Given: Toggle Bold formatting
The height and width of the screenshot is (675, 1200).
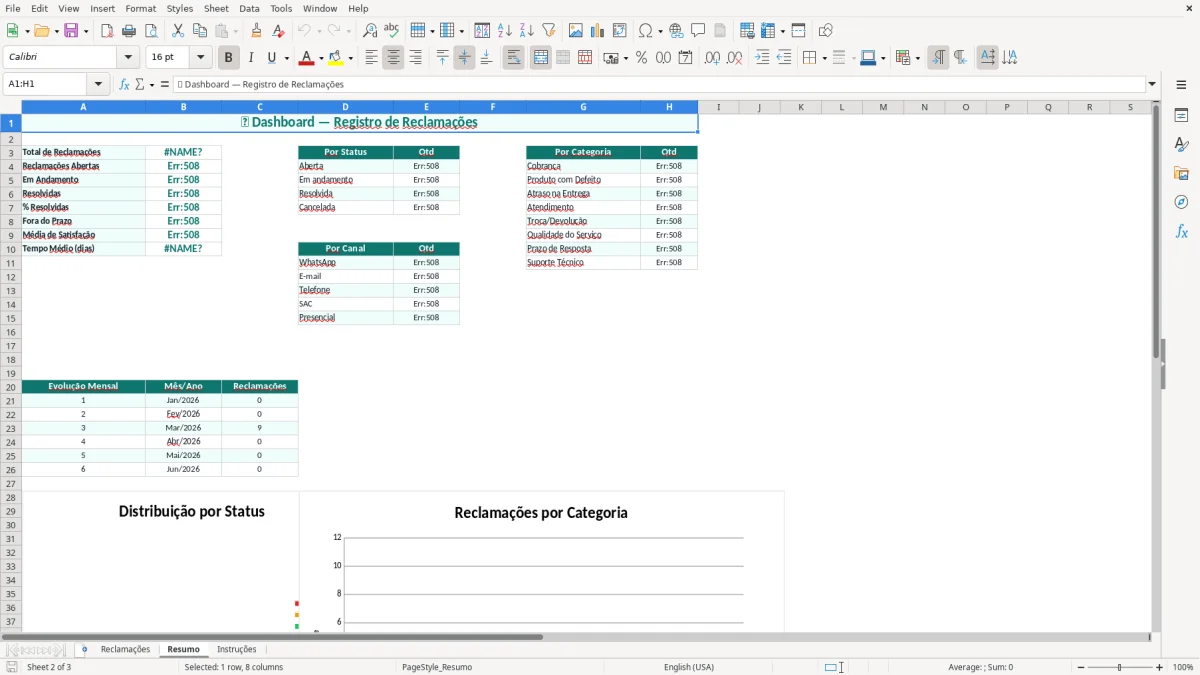Looking at the screenshot, I should point(229,58).
